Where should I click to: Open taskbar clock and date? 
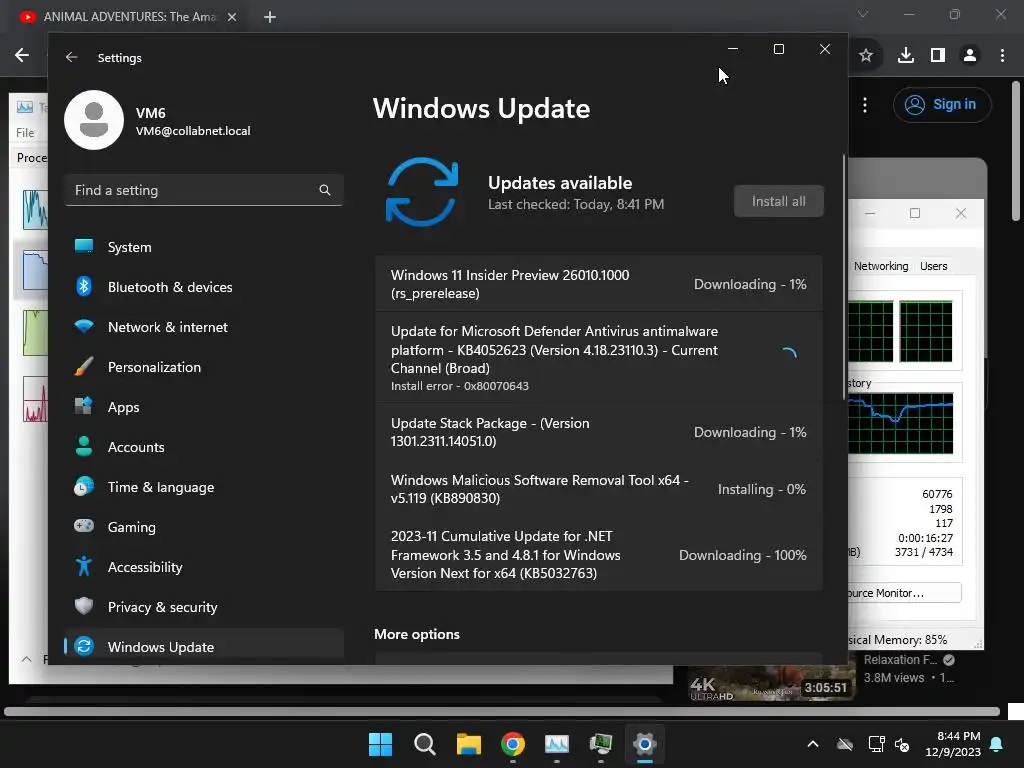(x=953, y=744)
